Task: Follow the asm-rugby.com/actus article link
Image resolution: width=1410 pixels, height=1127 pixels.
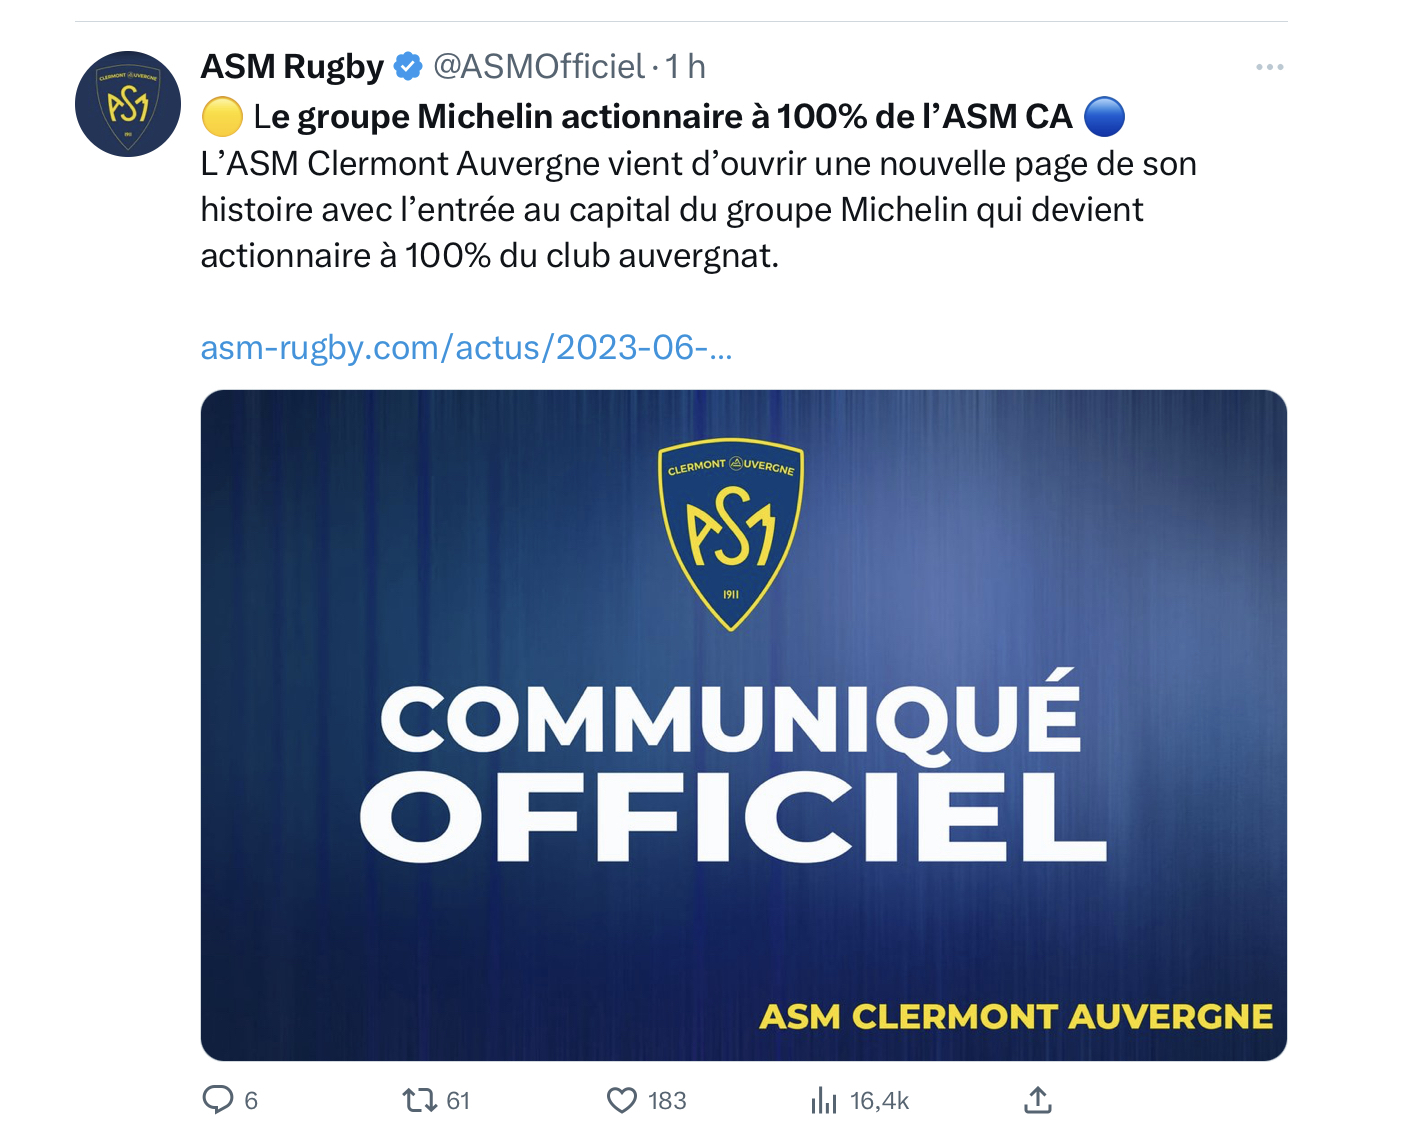Action: [466, 348]
